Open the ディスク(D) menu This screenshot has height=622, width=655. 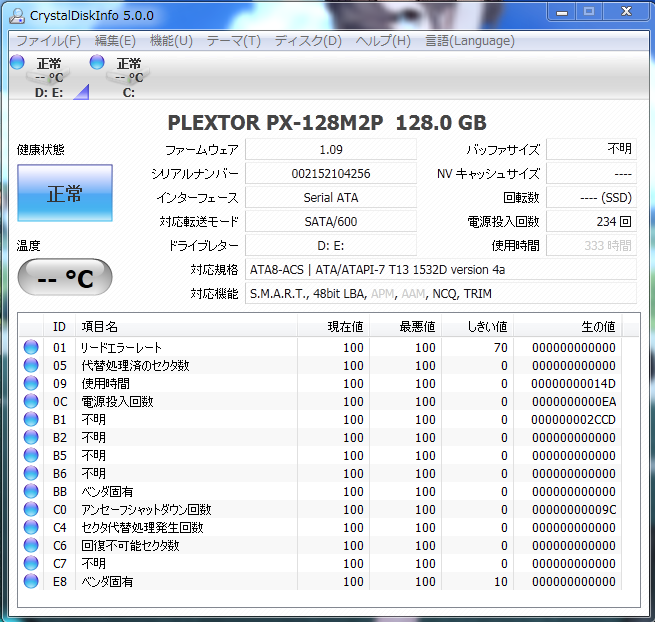pyautogui.click(x=308, y=41)
